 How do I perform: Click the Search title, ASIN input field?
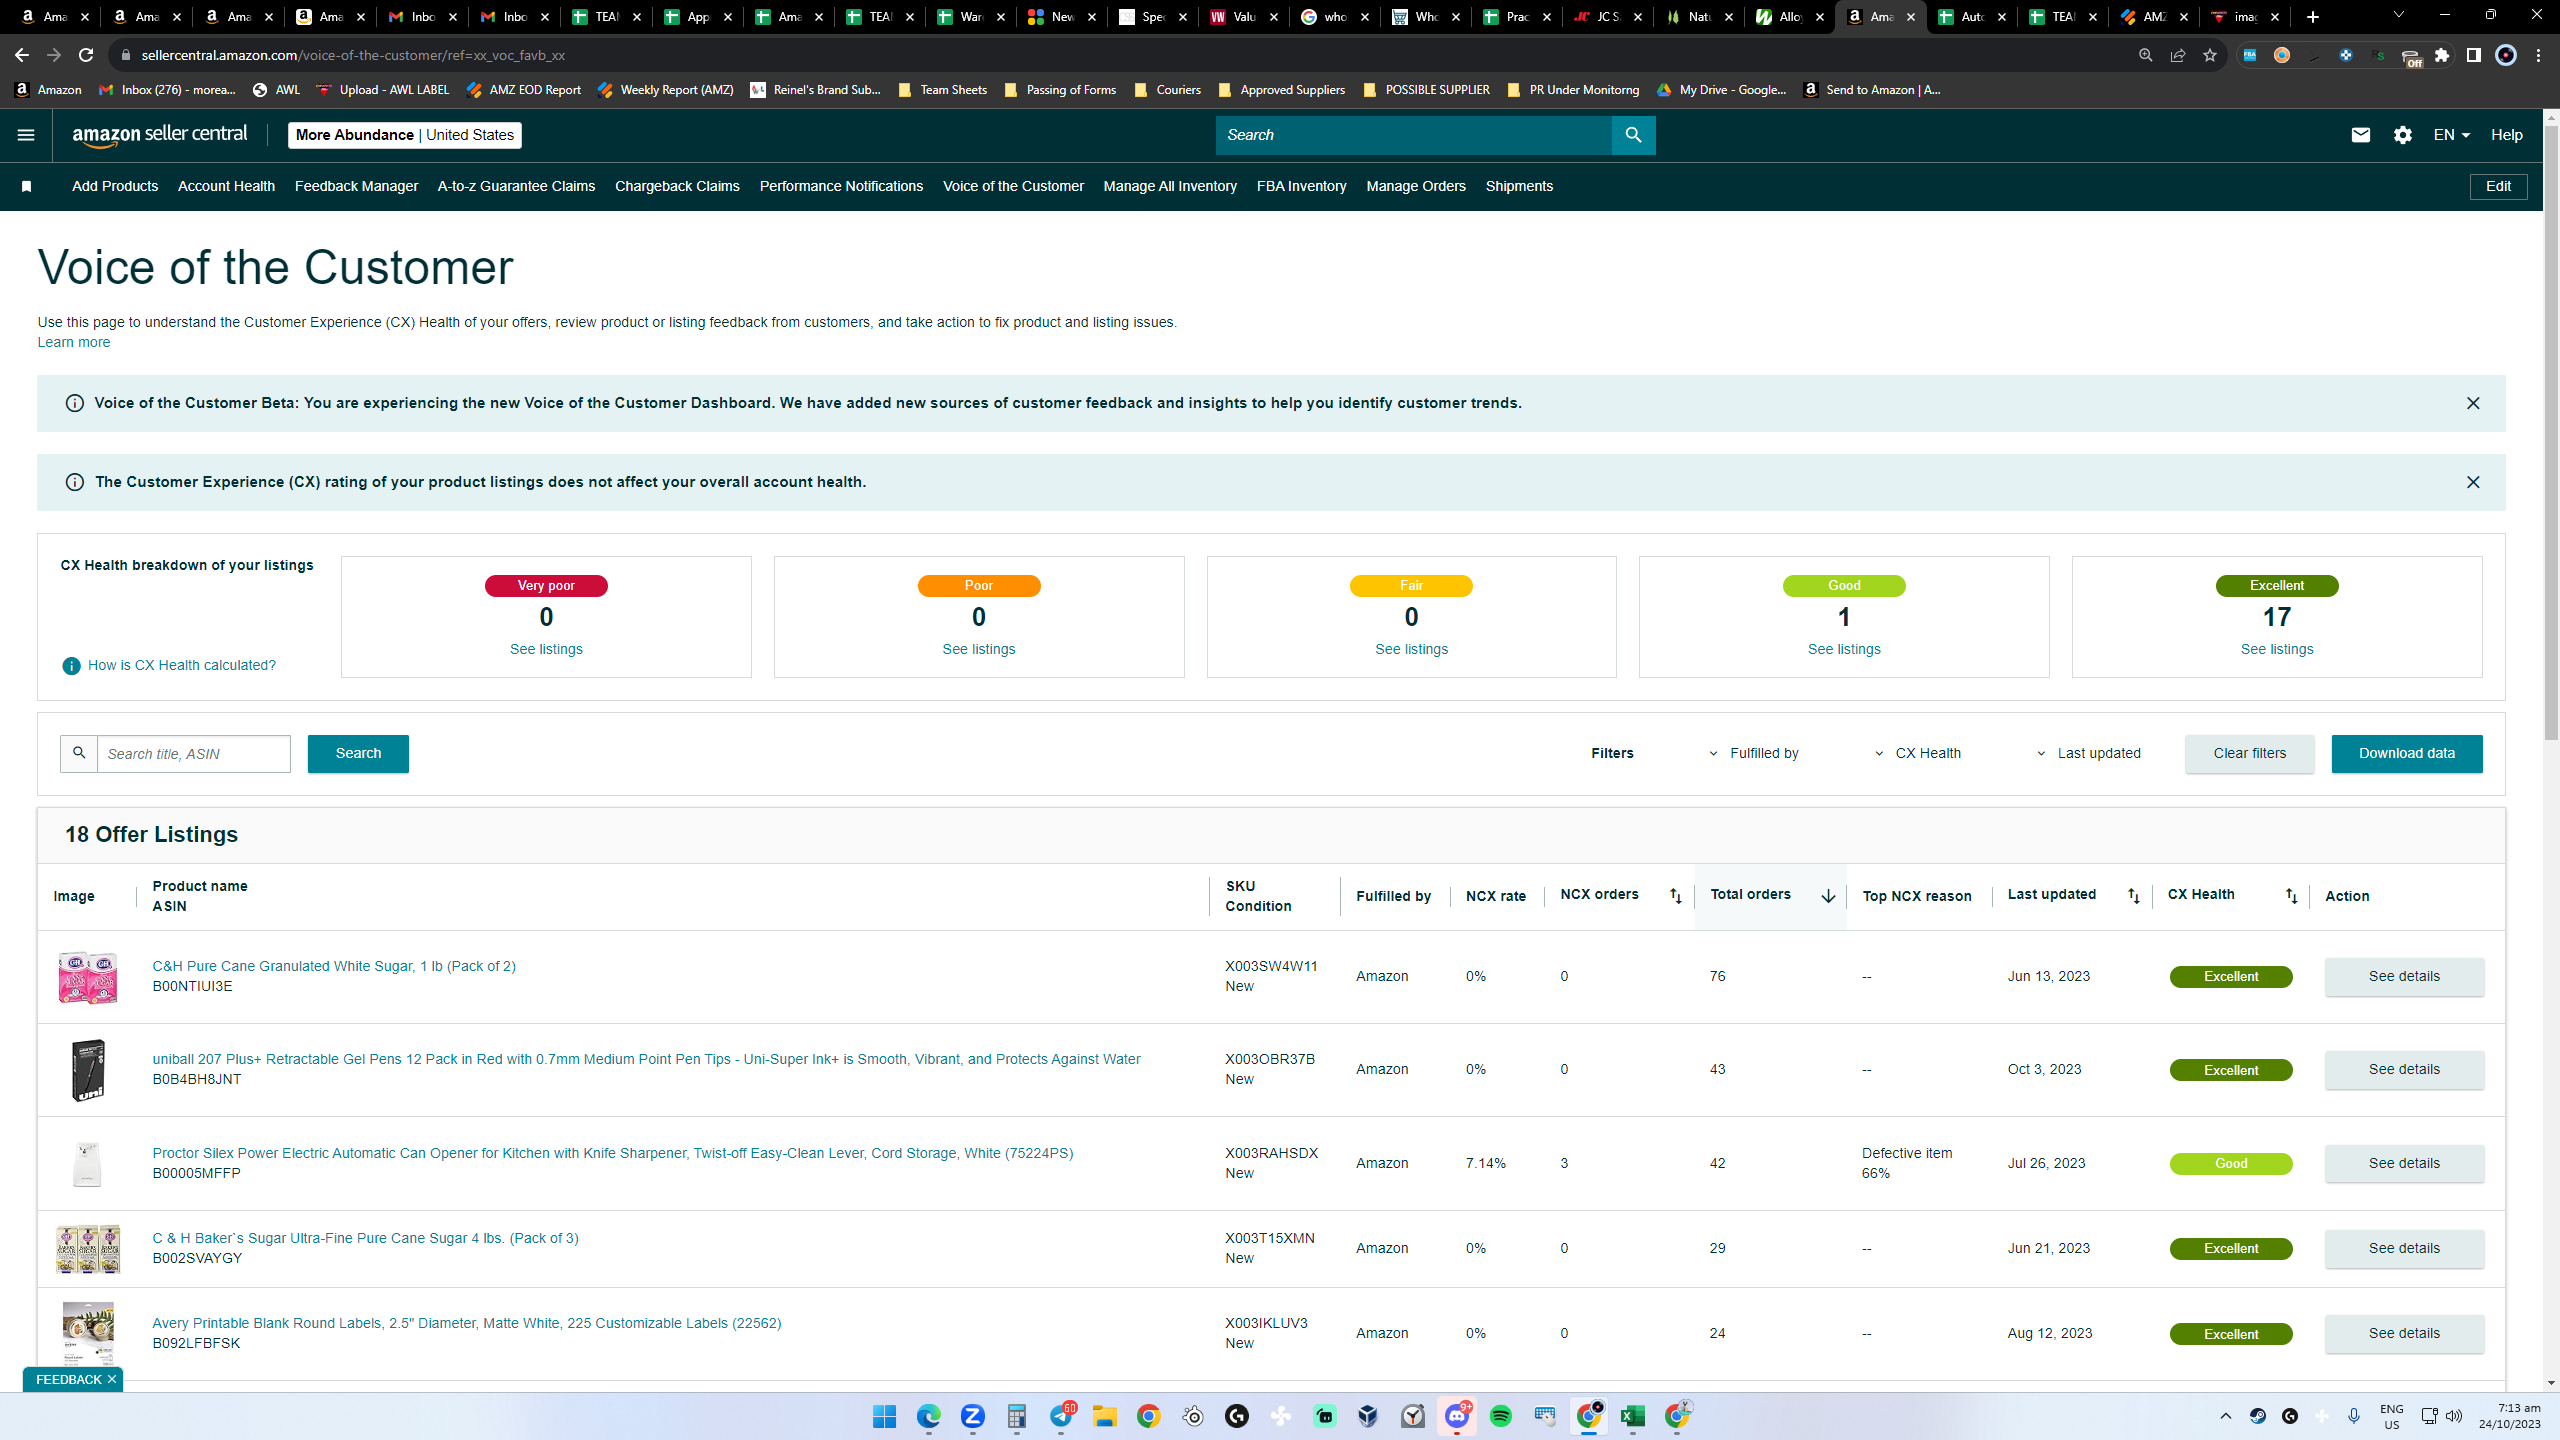[x=194, y=754]
